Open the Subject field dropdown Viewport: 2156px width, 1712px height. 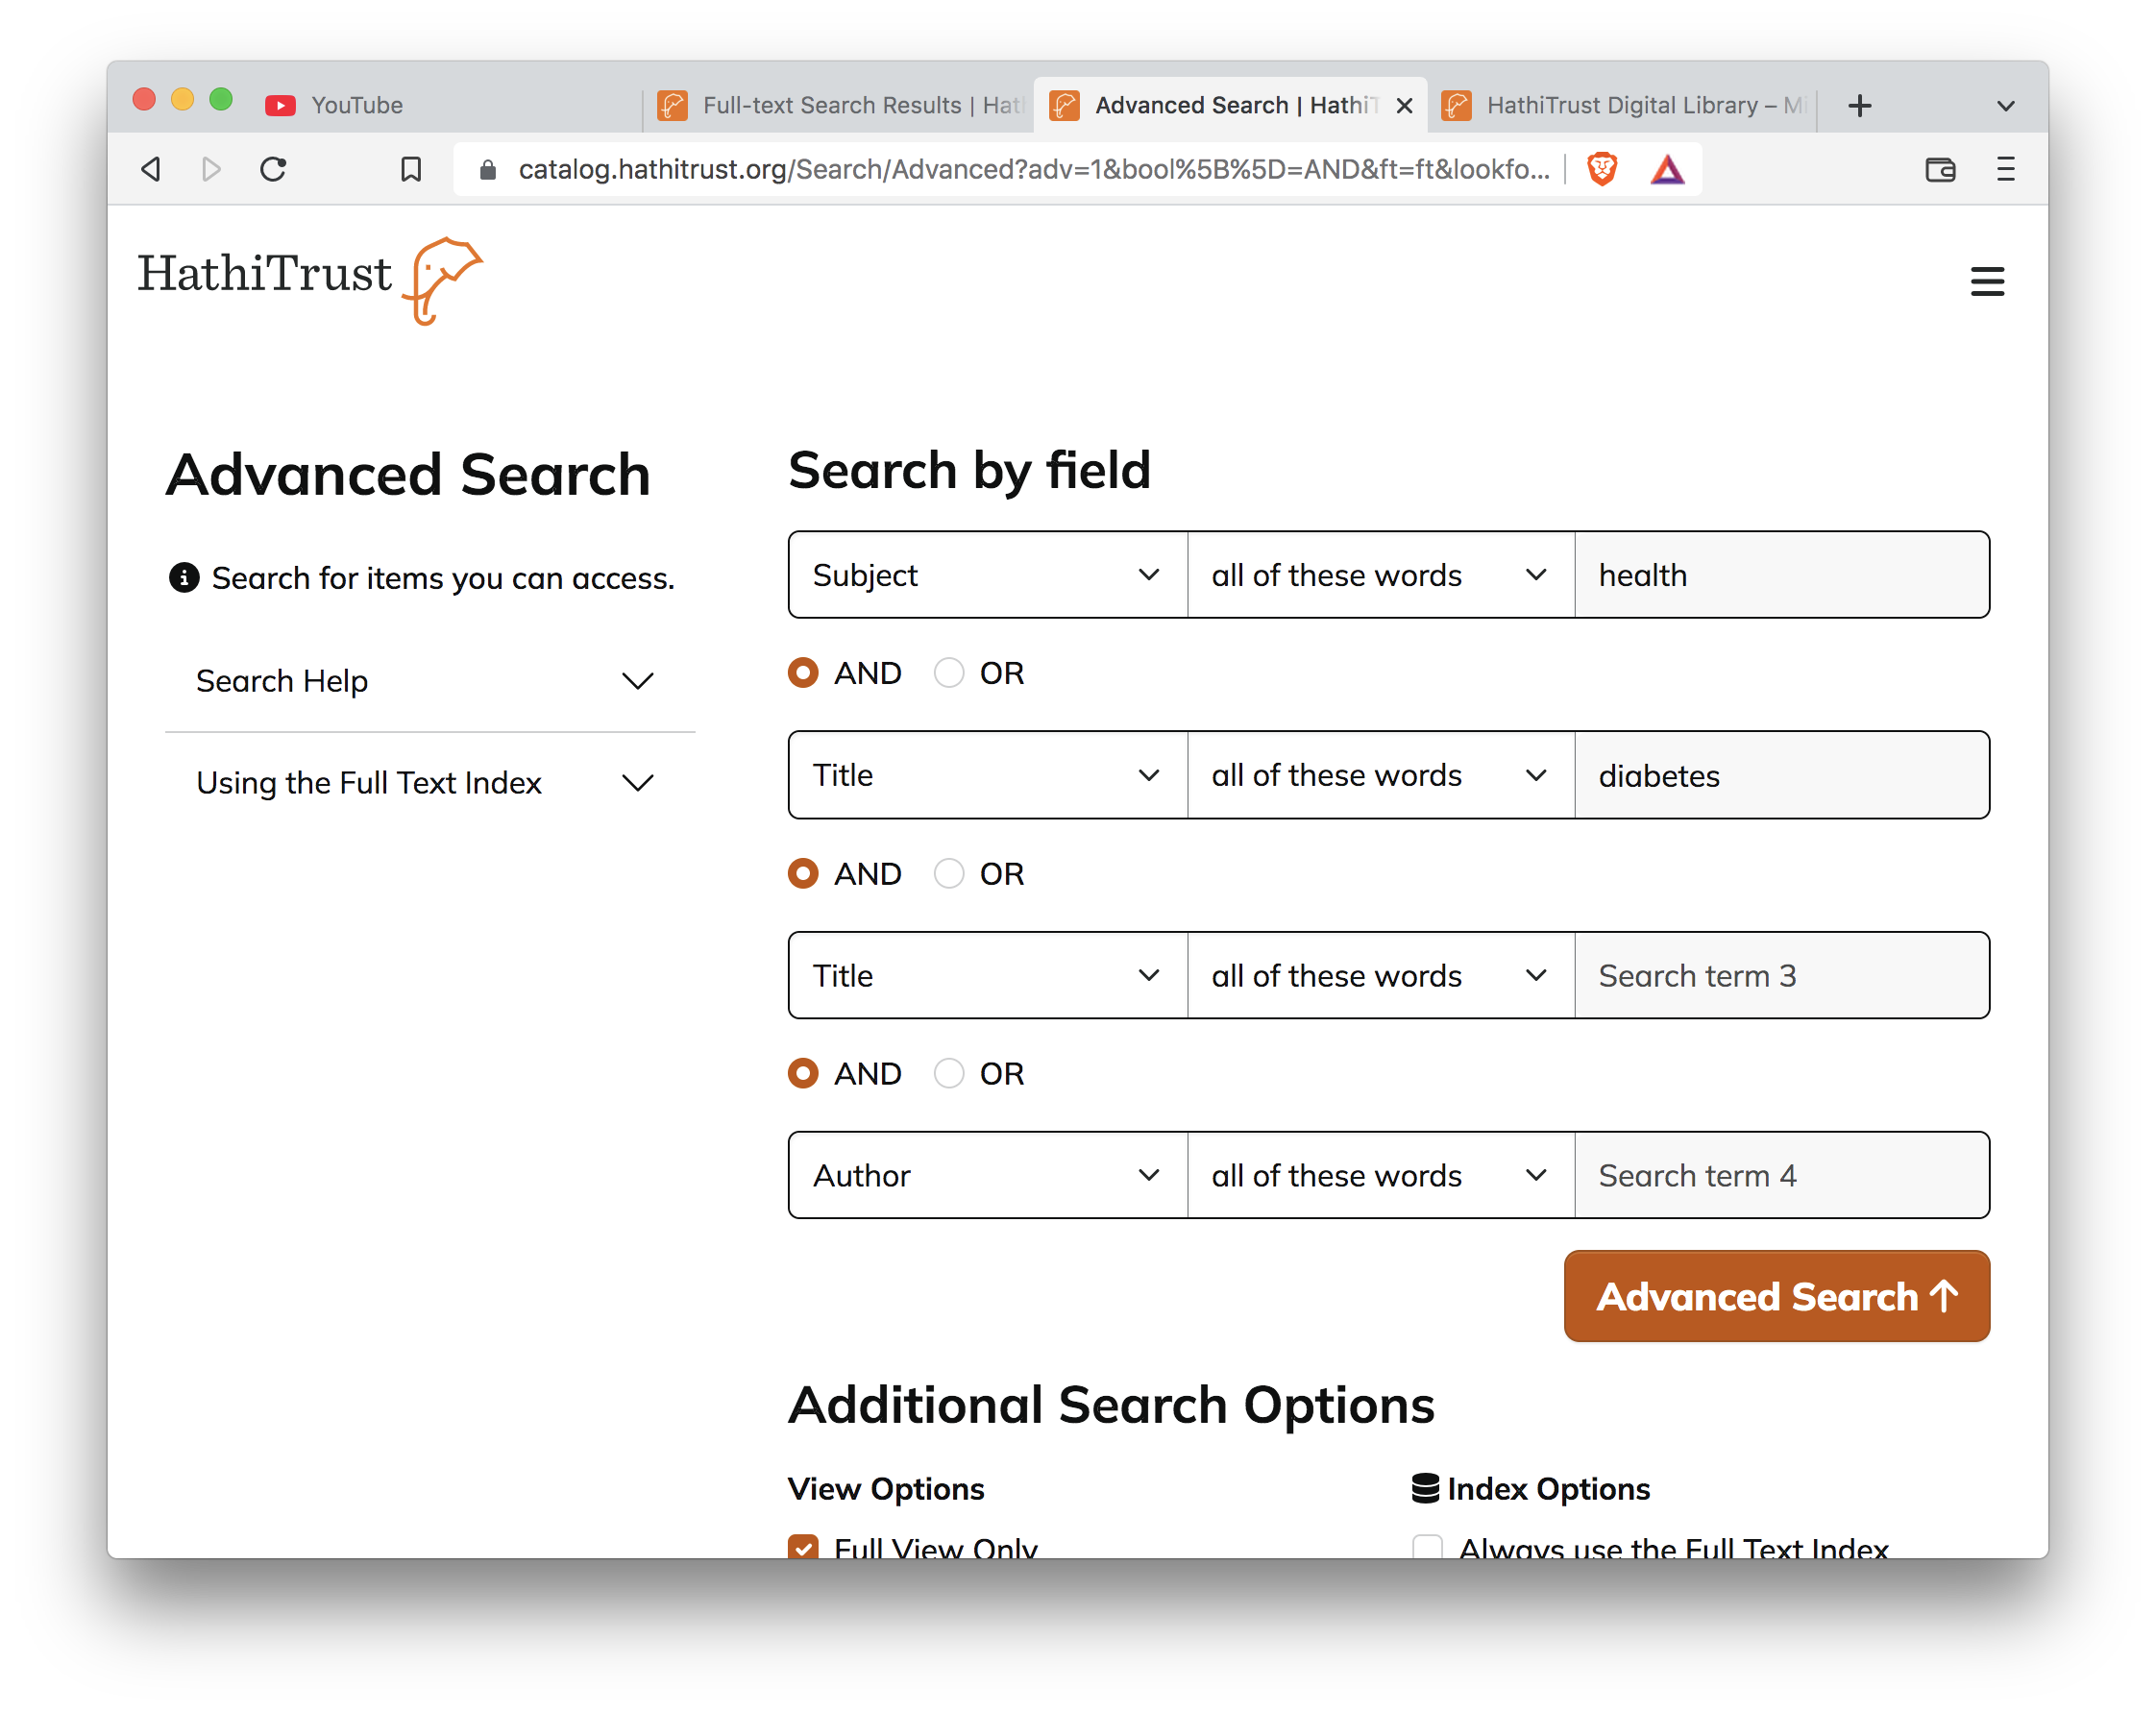pyautogui.click(x=986, y=575)
